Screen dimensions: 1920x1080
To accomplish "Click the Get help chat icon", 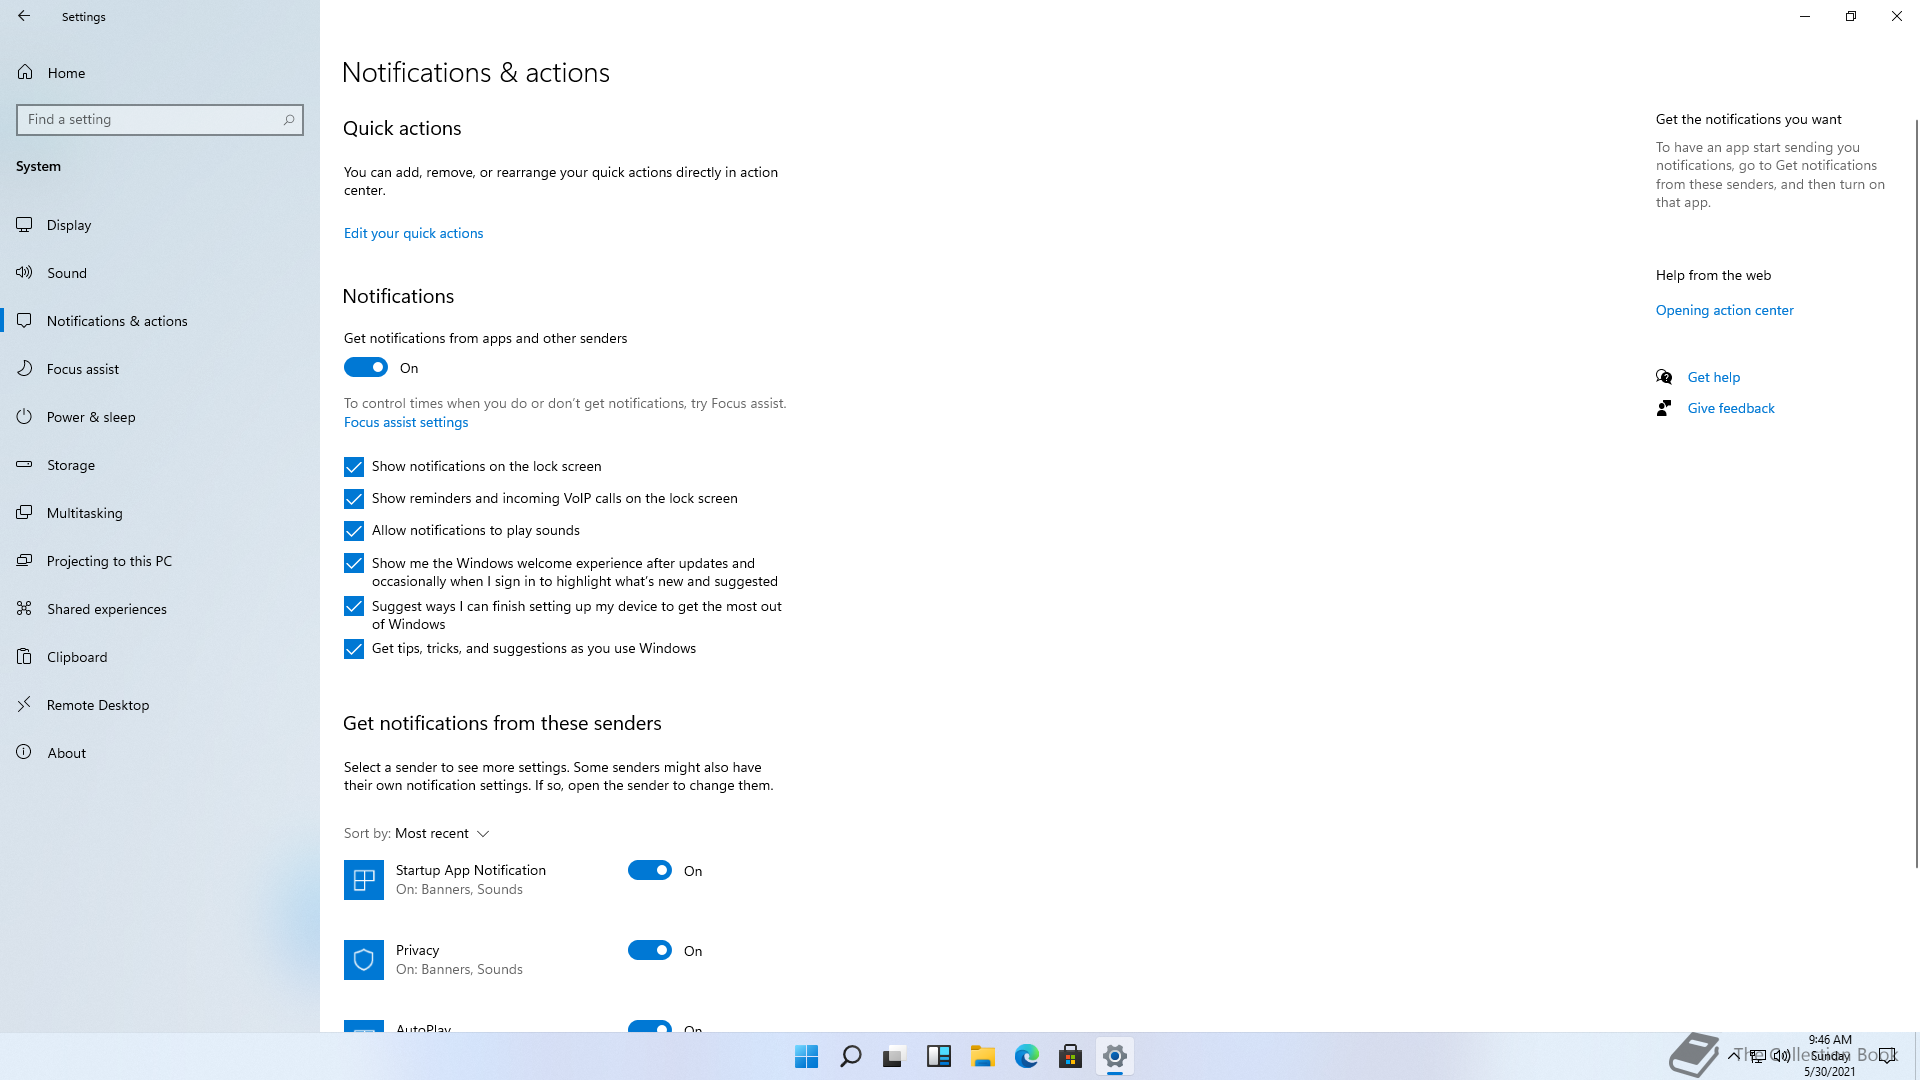I will (1664, 377).
